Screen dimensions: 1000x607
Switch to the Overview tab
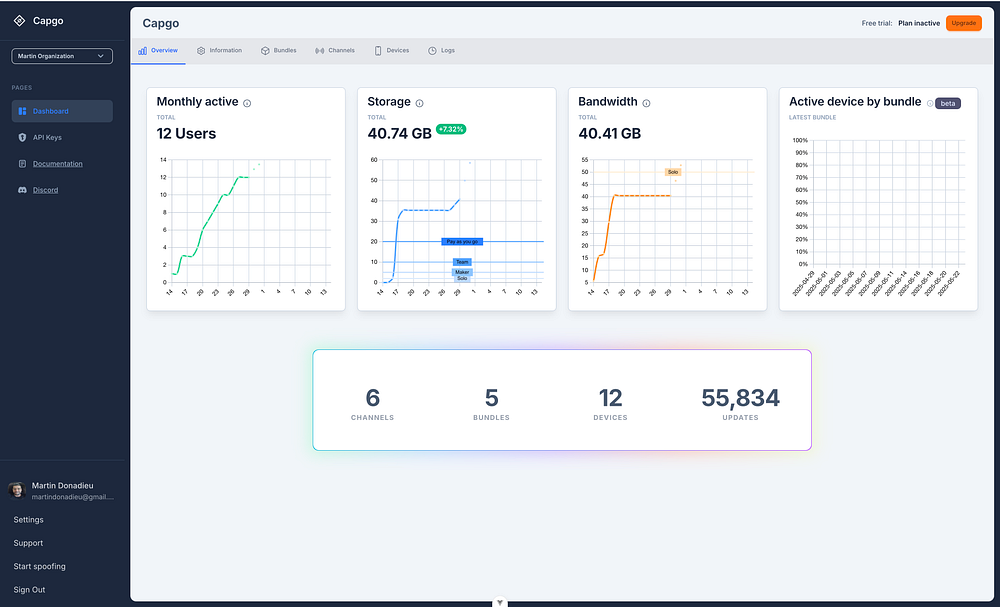[x=158, y=50]
